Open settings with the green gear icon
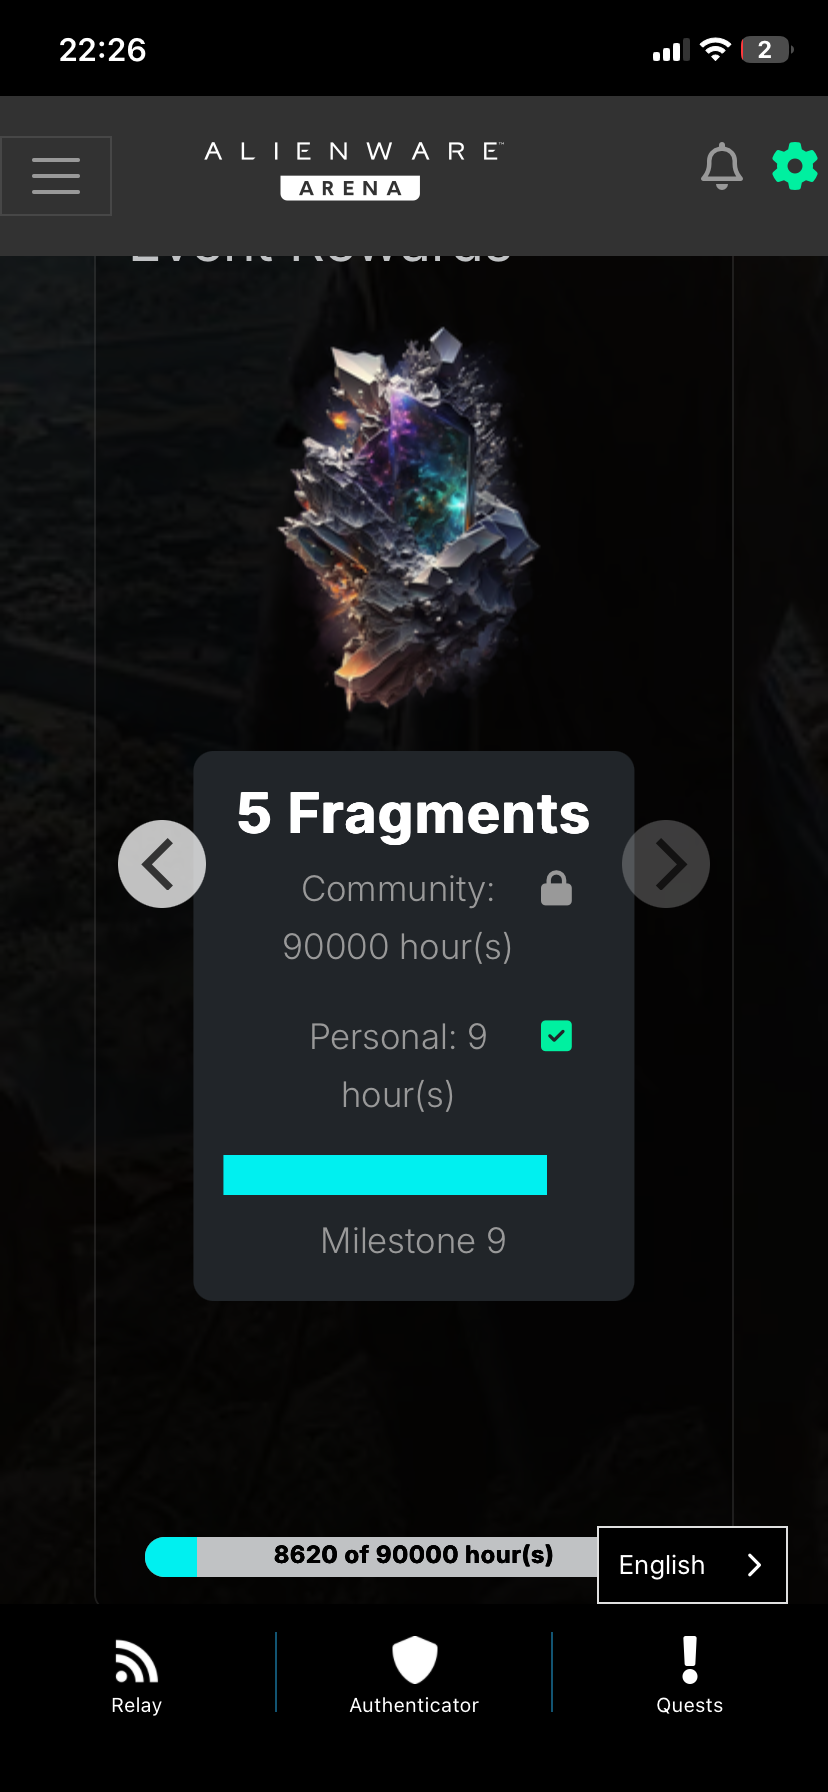The height and width of the screenshot is (1792, 828). point(795,166)
